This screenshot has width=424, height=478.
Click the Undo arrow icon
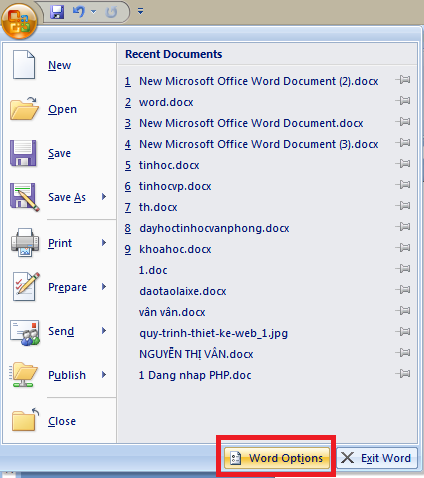79,12
